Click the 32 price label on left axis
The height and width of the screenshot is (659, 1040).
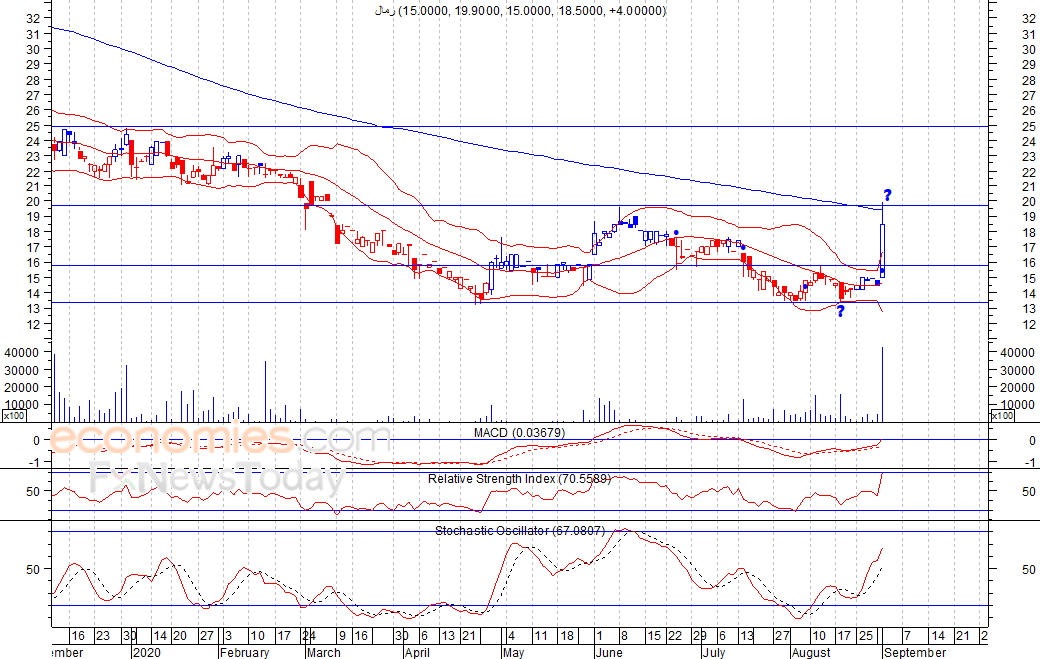tap(33, 18)
